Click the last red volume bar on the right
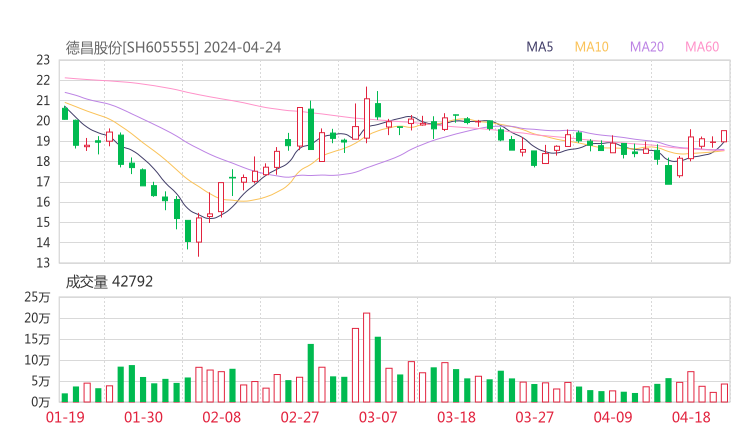Viewport: 740px width, 440px height. coord(724,393)
